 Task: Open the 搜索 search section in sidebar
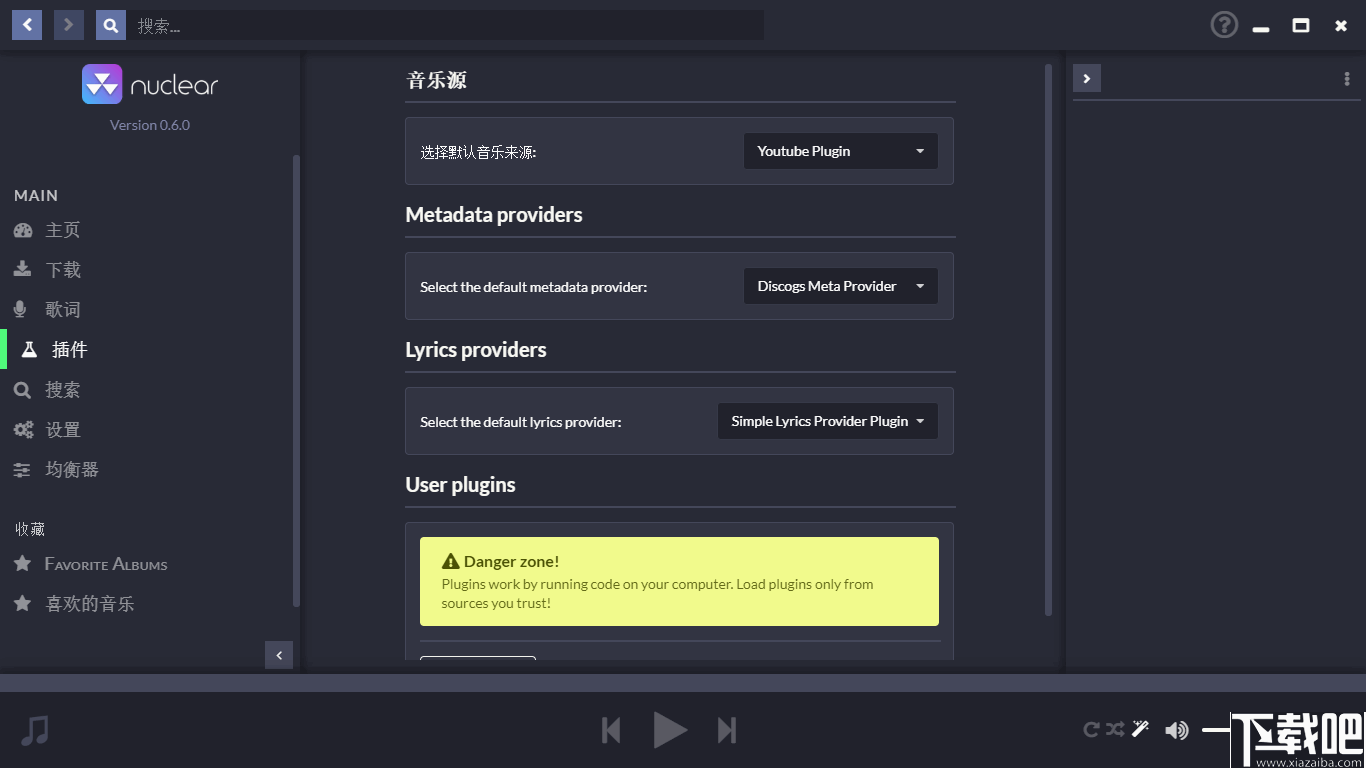point(62,389)
